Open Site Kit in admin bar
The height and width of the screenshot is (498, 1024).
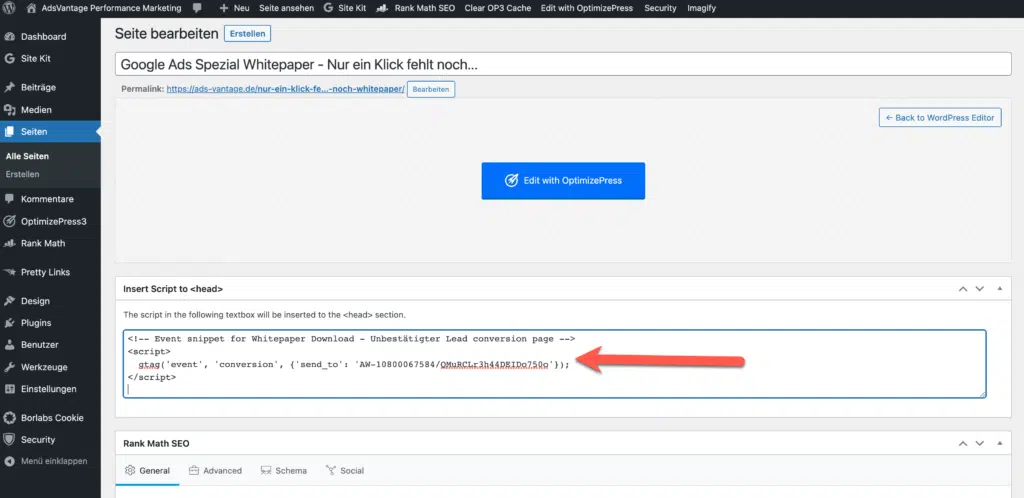pyautogui.click(x=345, y=8)
